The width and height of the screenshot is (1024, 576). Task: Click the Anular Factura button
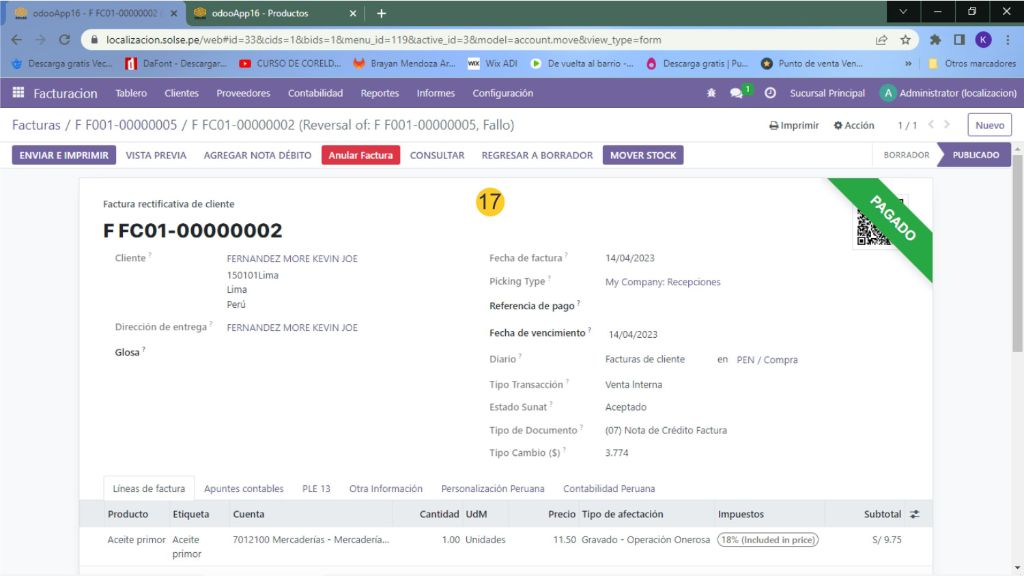coord(360,155)
